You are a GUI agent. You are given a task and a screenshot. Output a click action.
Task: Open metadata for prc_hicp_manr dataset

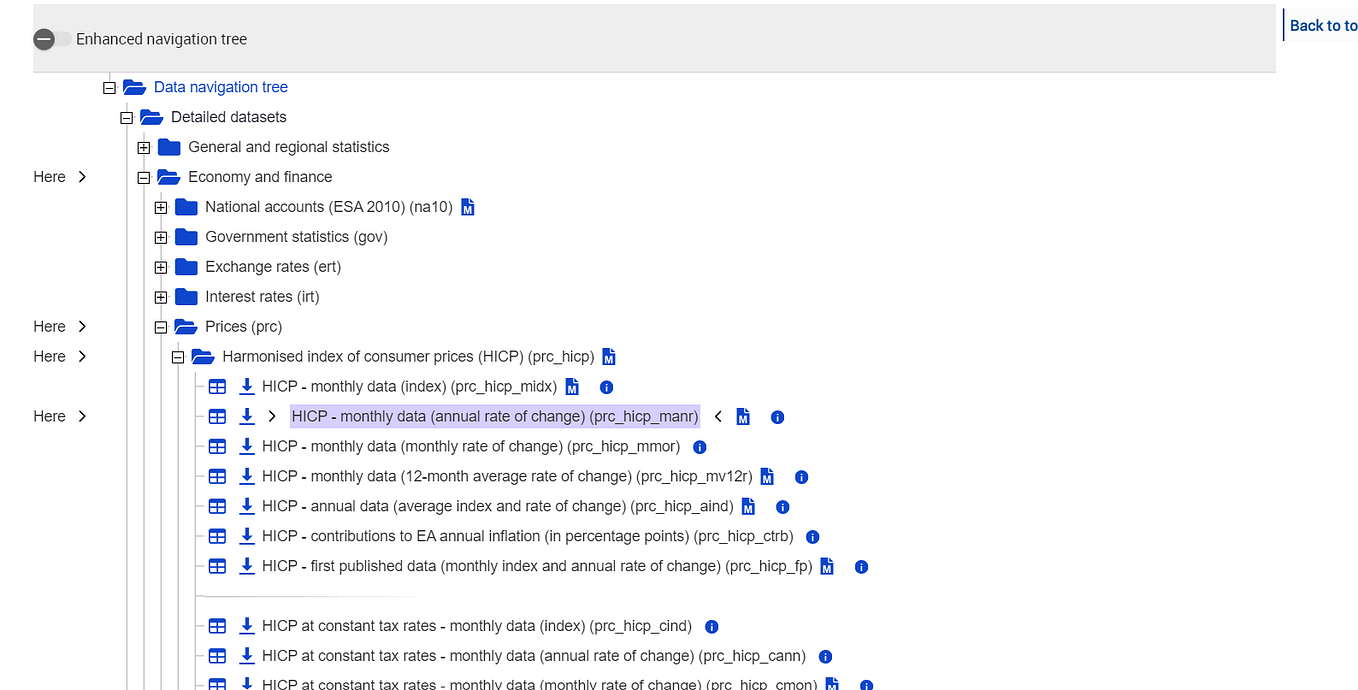click(x=743, y=417)
